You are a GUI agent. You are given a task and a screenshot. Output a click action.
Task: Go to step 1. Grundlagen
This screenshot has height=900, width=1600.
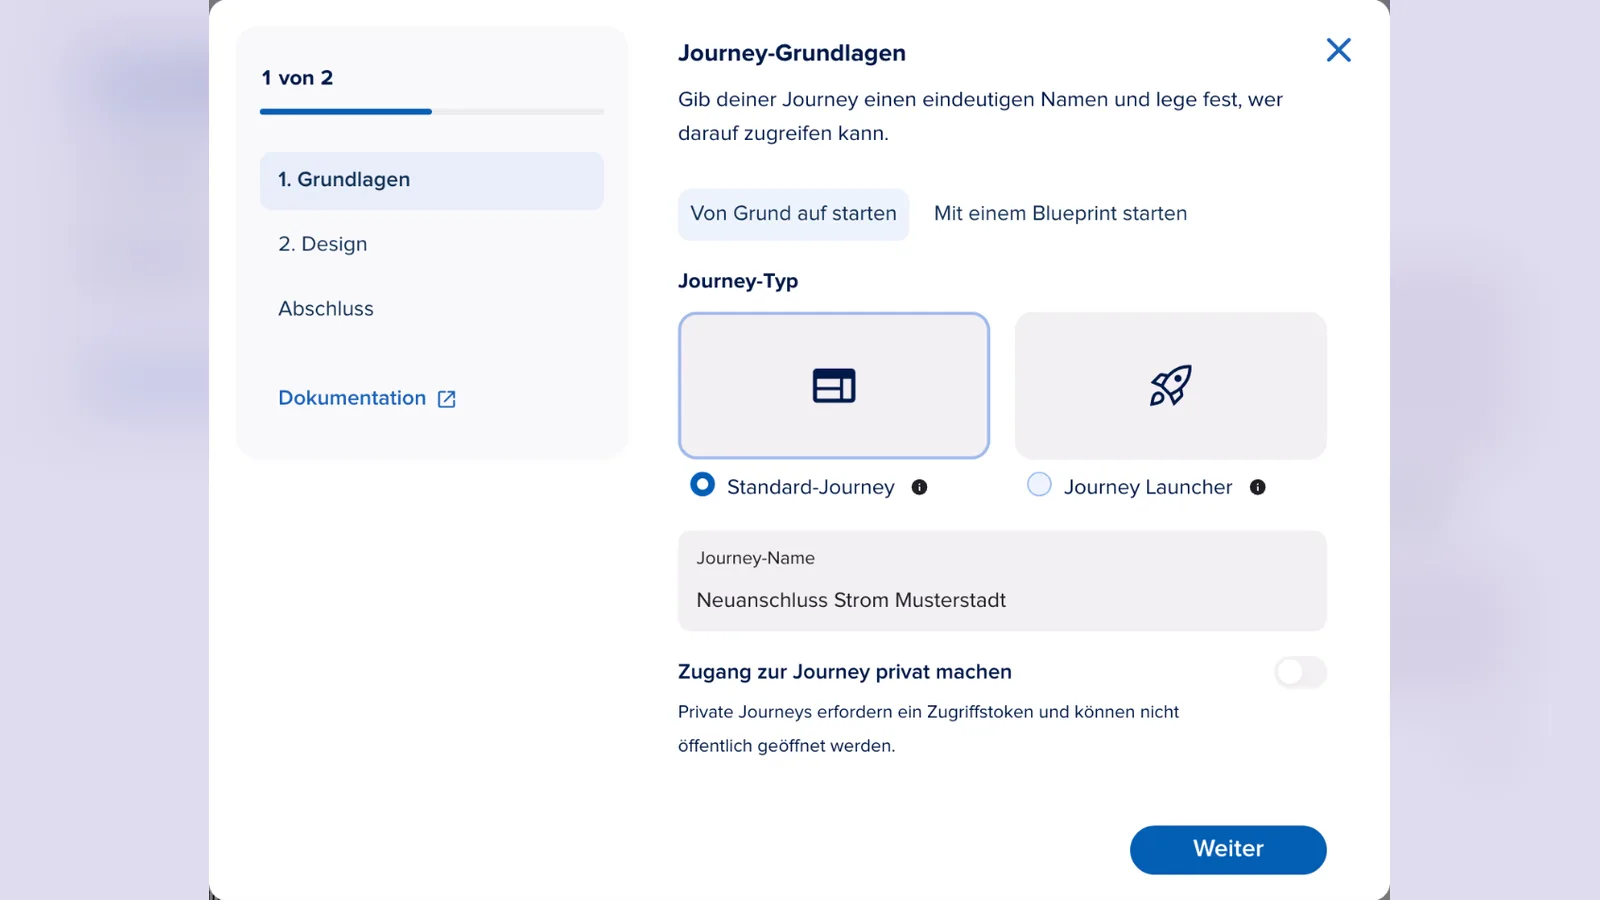(x=432, y=180)
